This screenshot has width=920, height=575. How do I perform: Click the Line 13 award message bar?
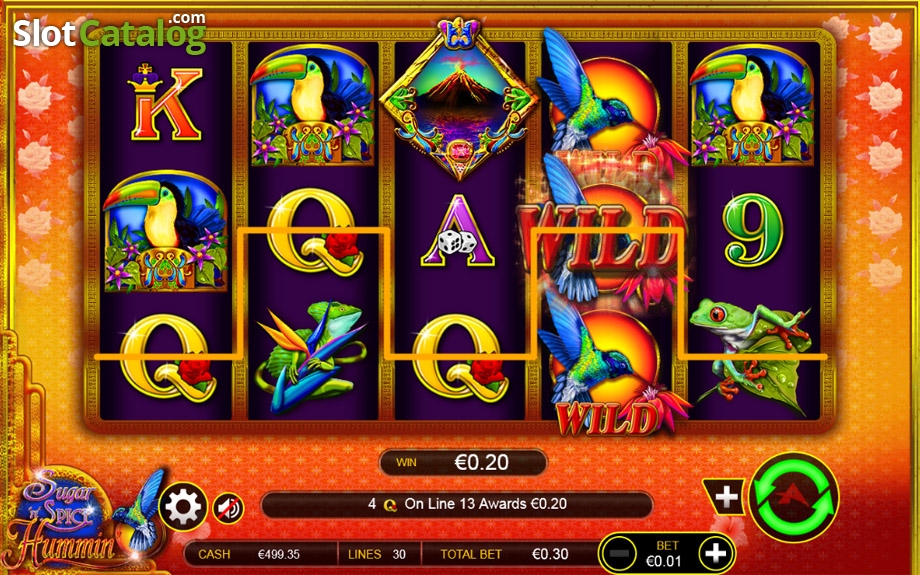click(x=456, y=504)
